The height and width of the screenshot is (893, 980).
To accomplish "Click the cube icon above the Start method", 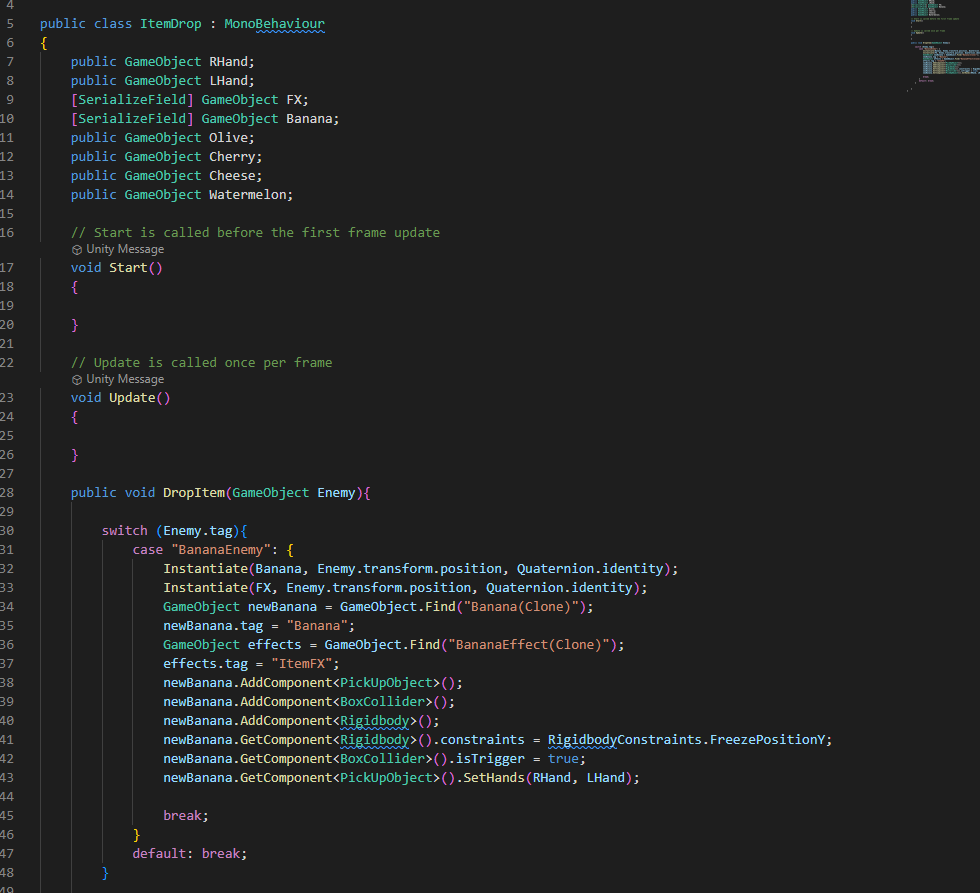I will coord(77,250).
